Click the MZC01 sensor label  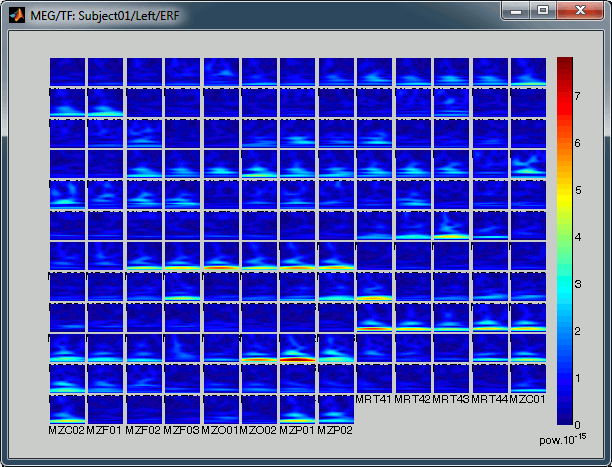(x=528, y=400)
